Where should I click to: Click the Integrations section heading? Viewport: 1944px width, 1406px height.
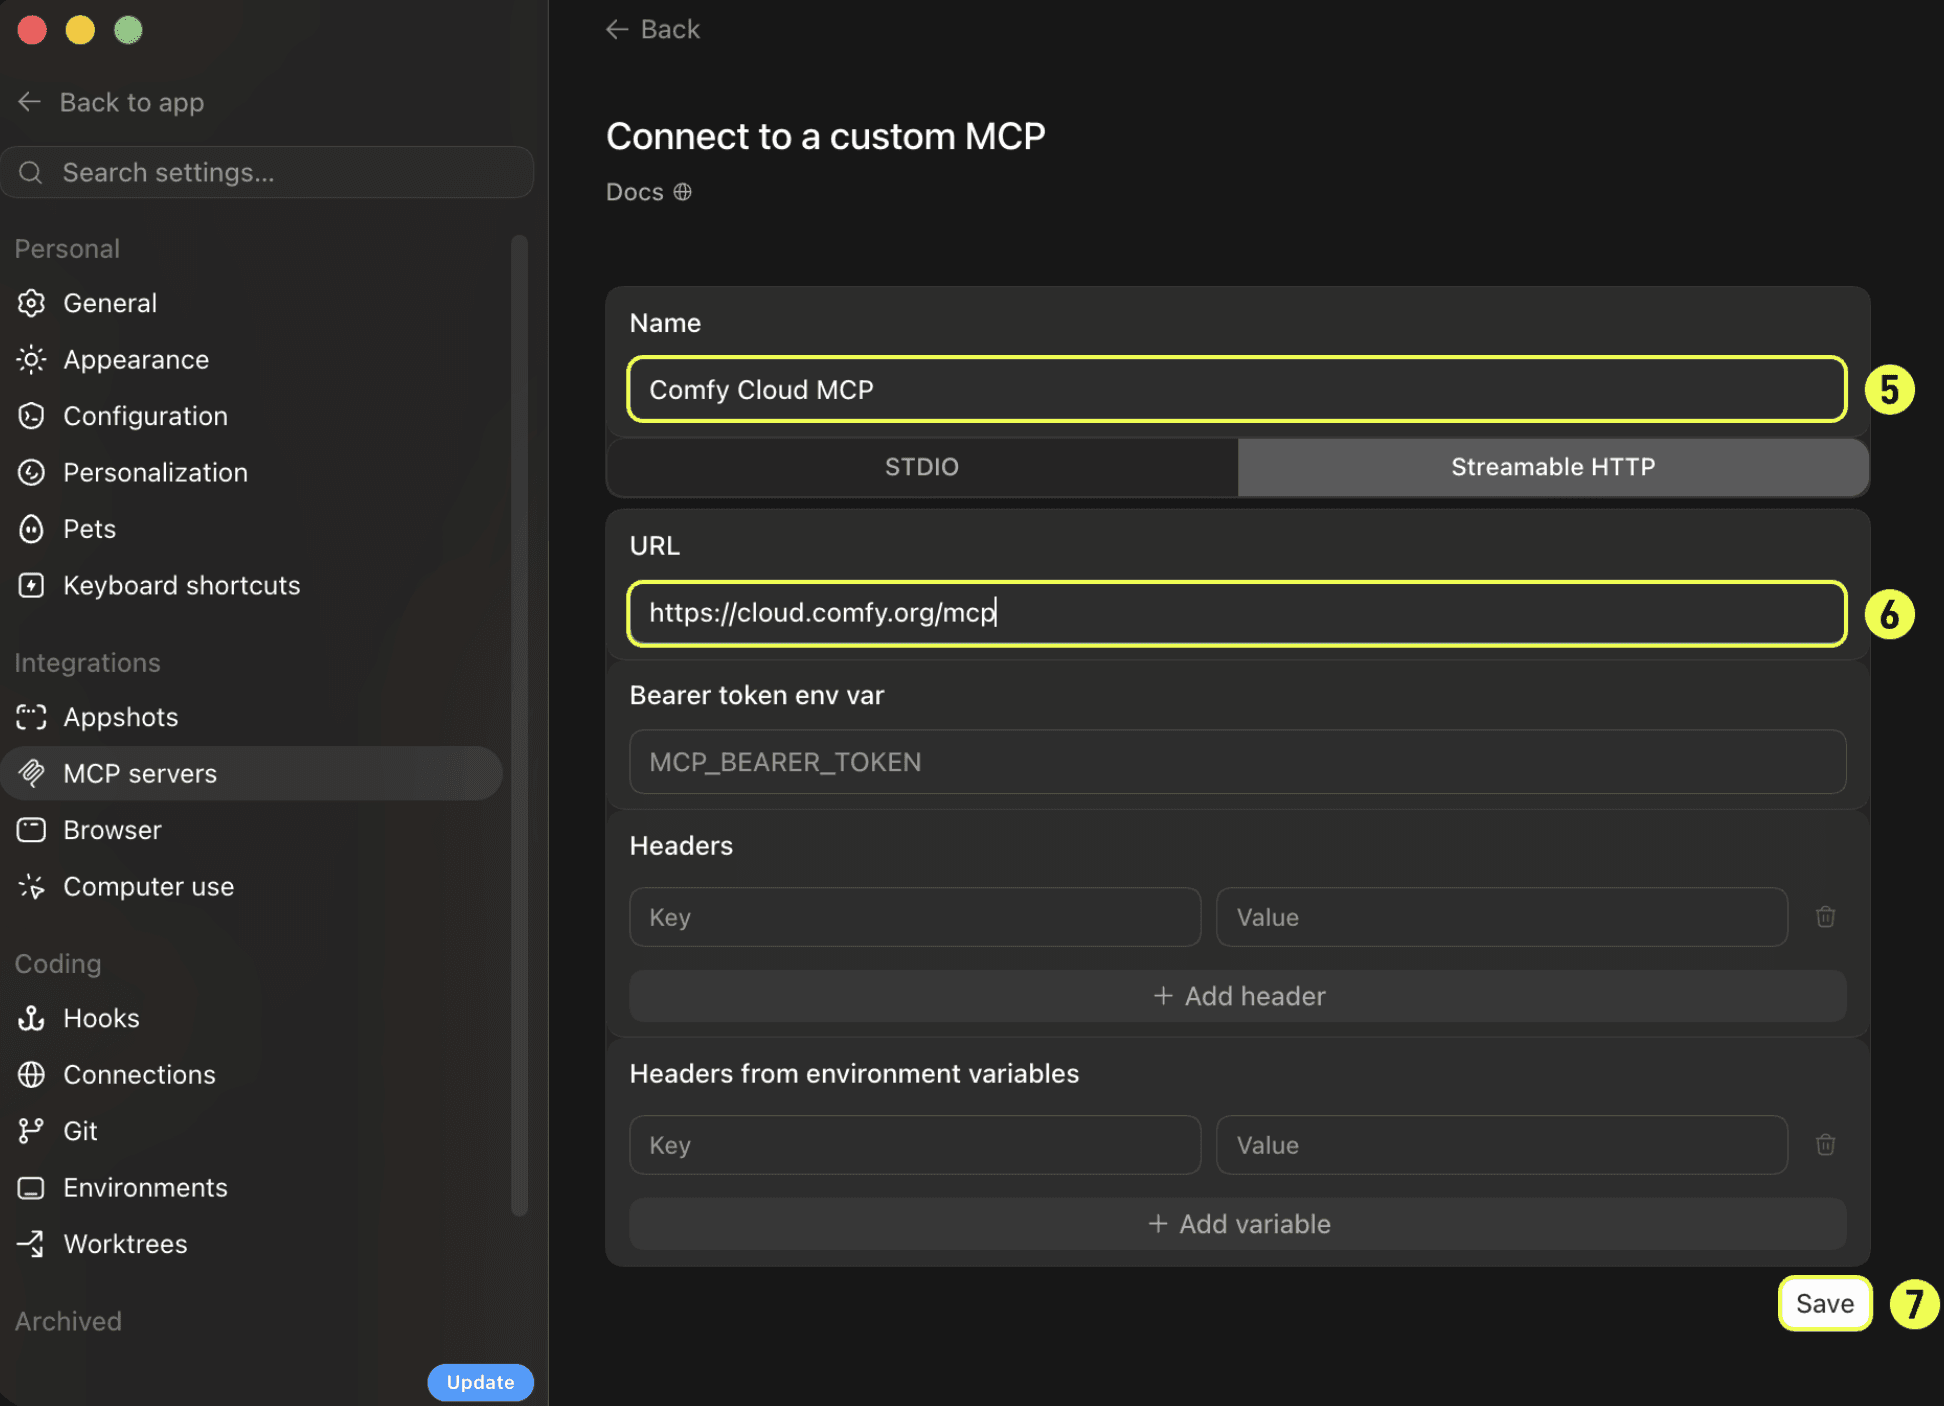(87, 663)
